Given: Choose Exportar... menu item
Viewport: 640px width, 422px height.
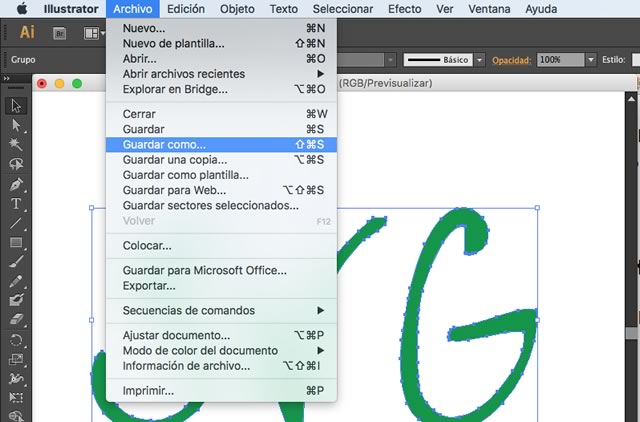Looking at the screenshot, I should [x=221, y=286].
